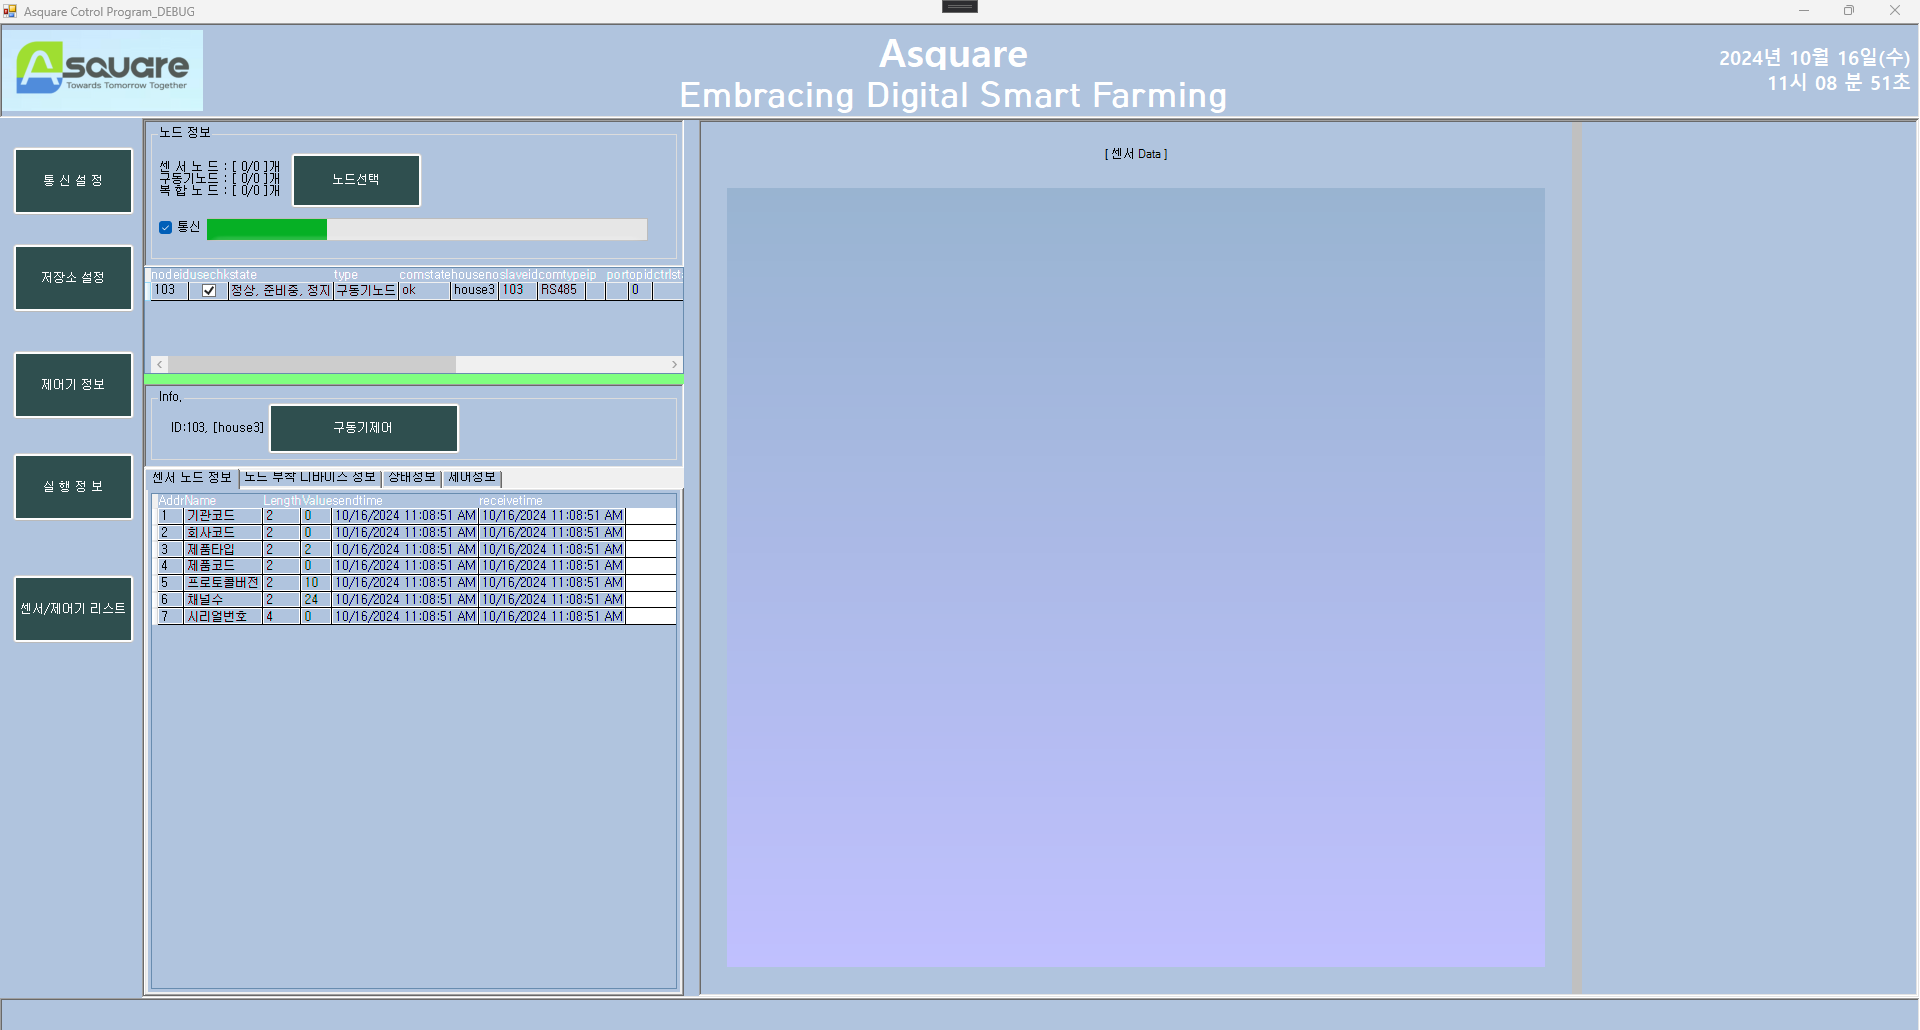Click slaveid cell 103

pyautogui.click(x=518, y=291)
